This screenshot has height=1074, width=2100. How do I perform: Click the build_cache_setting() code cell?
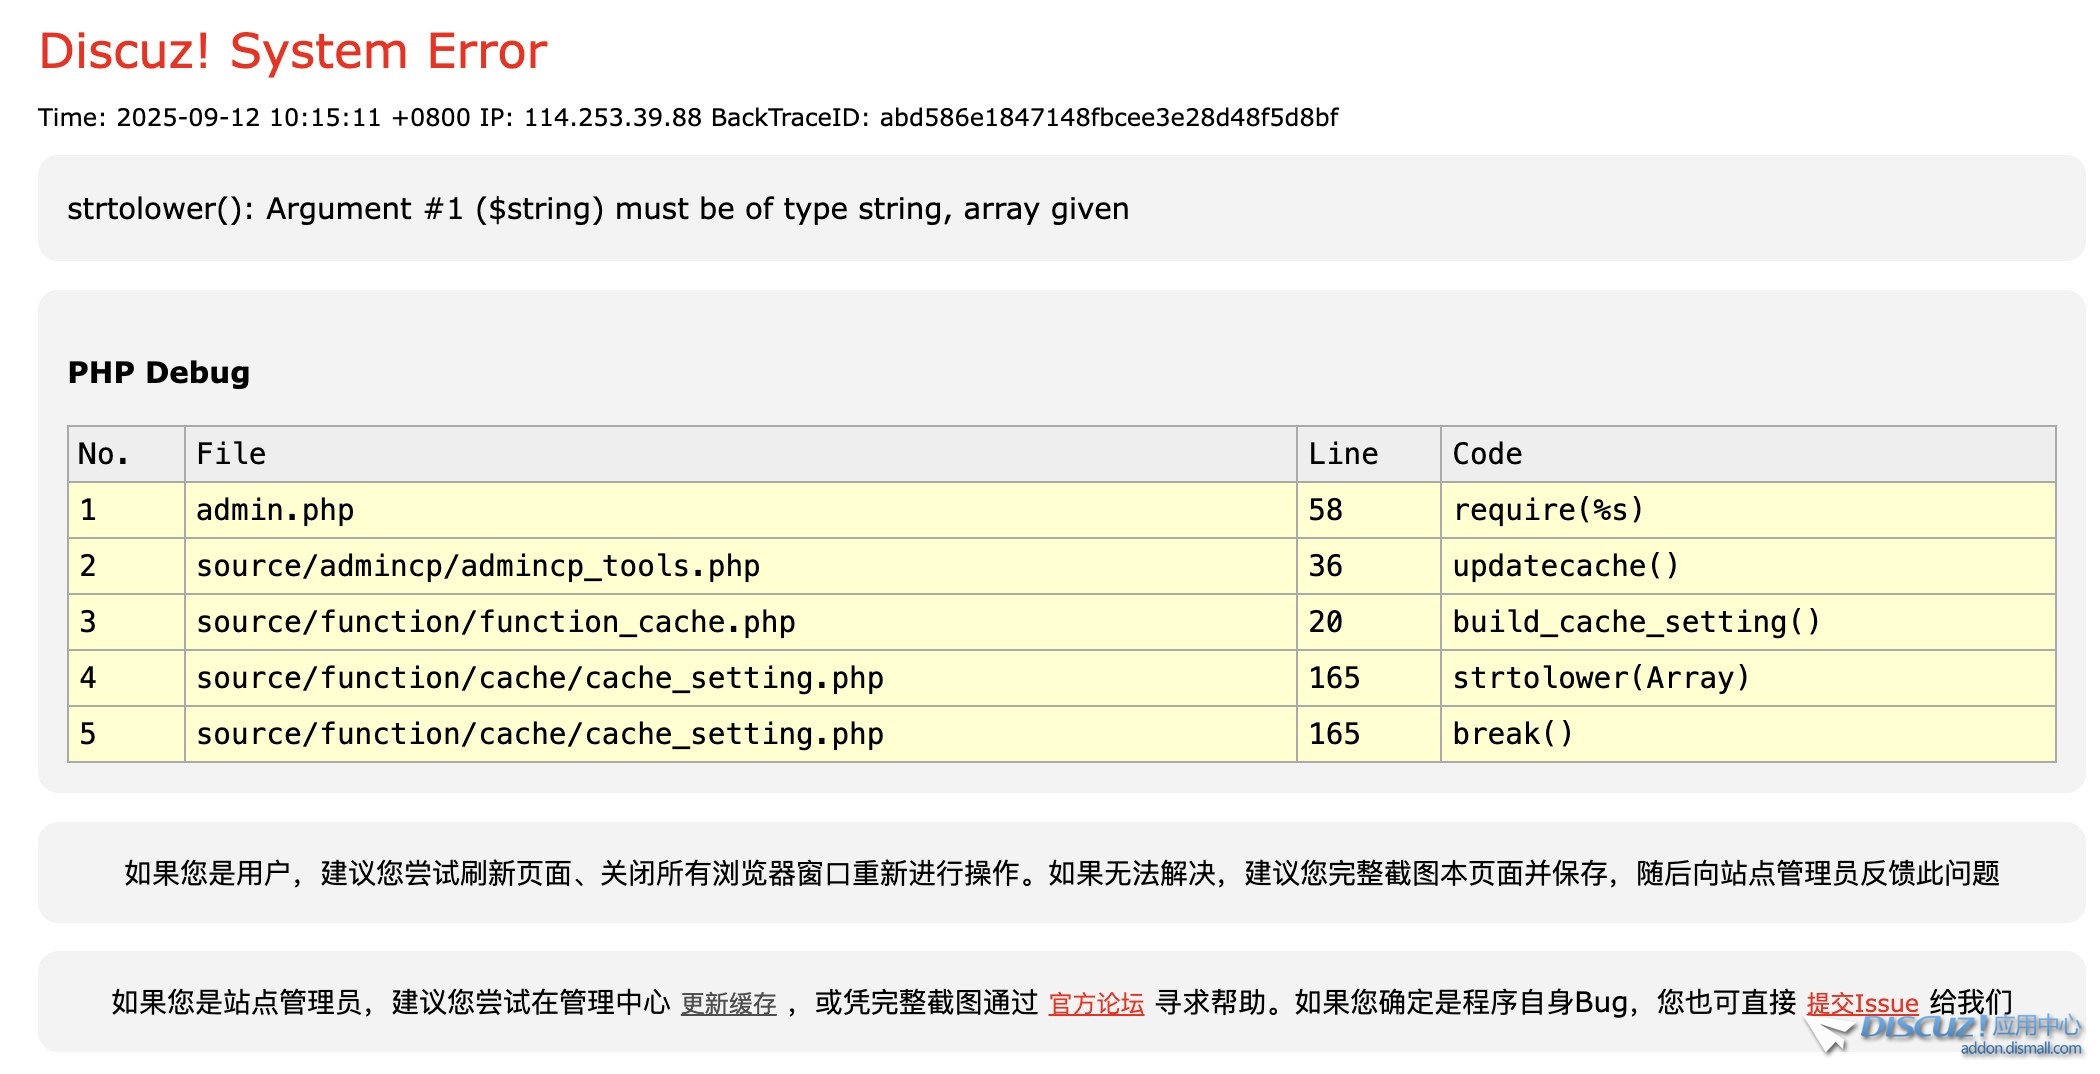click(1748, 622)
